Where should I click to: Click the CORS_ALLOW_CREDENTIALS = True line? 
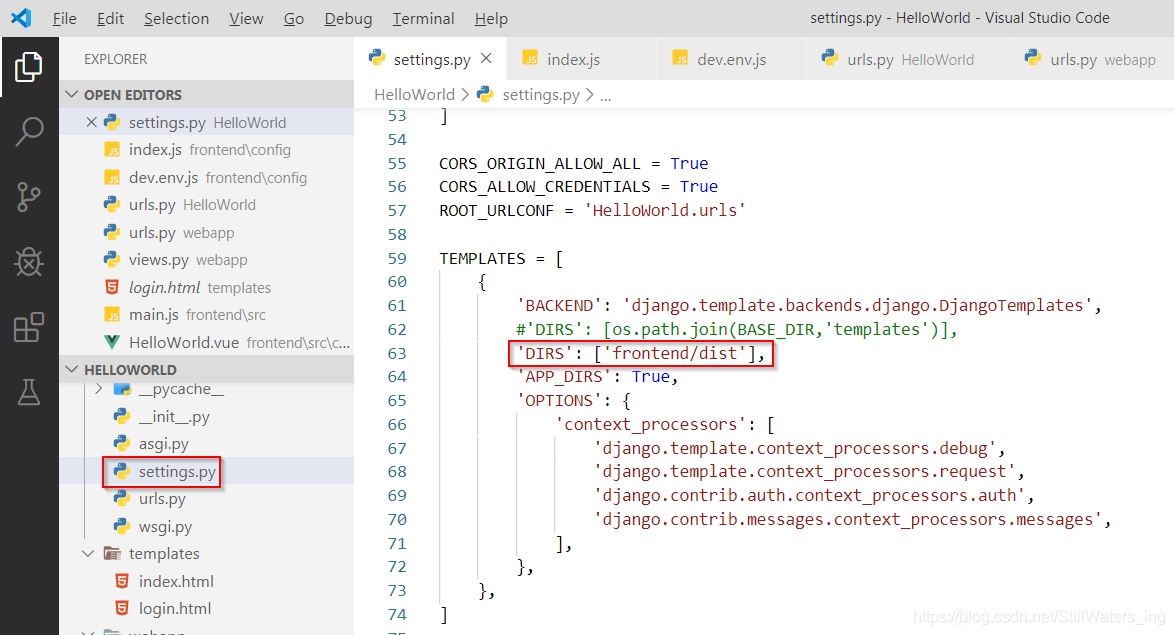pos(578,186)
